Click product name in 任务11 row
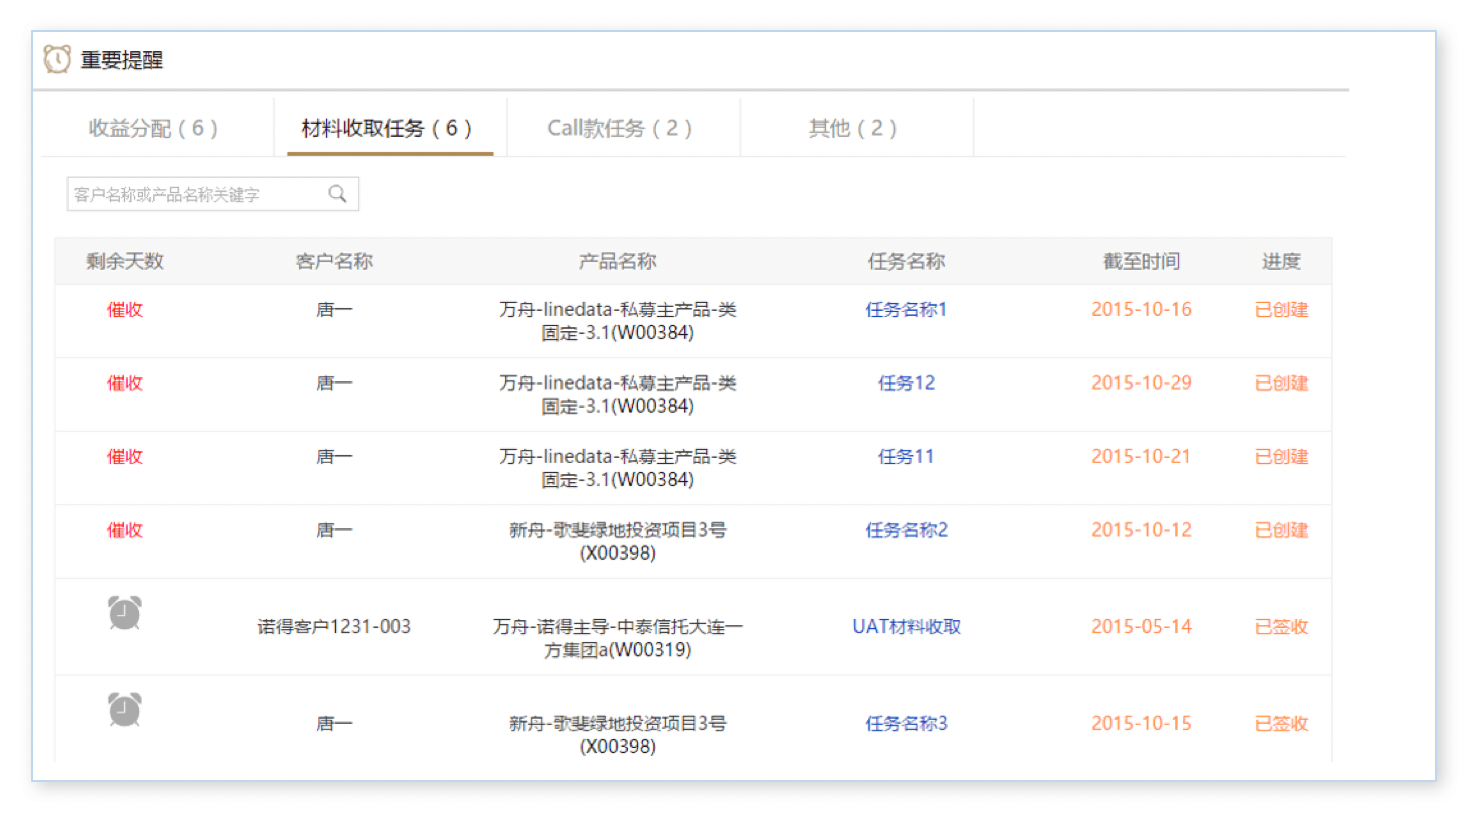Viewport: 1474px width, 818px height. pyautogui.click(x=617, y=468)
